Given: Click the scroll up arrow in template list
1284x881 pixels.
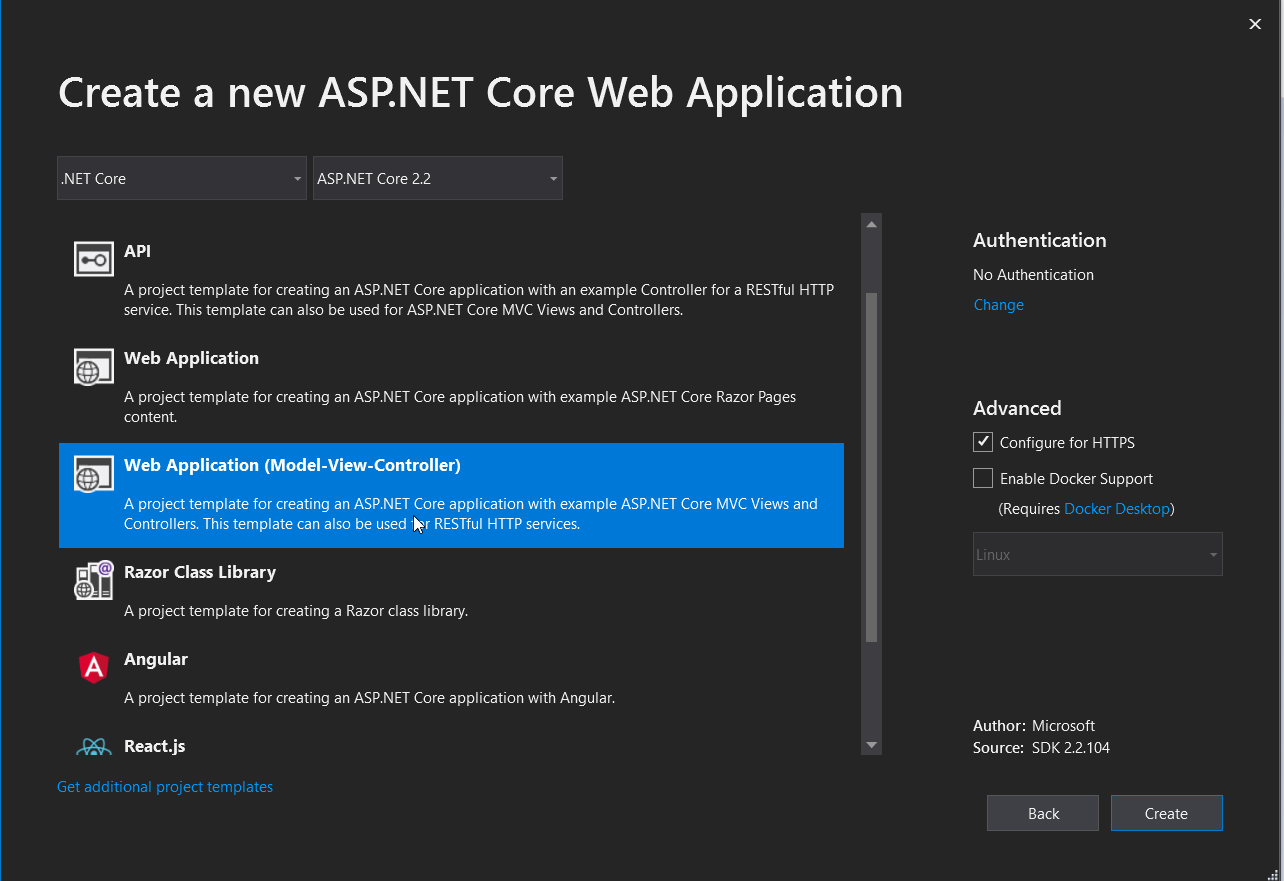Looking at the screenshot, I should point(871,224).
